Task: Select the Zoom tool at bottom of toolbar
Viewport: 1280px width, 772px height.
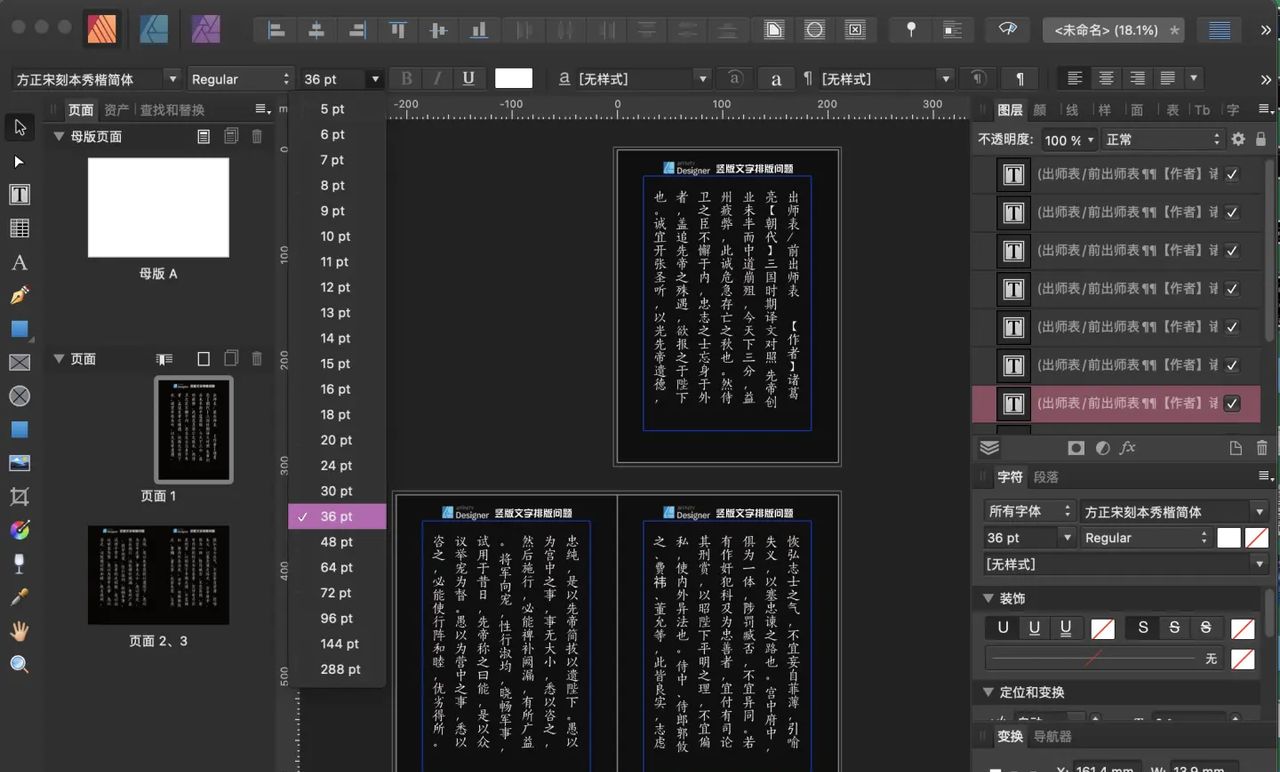Action: pos(19,663)
